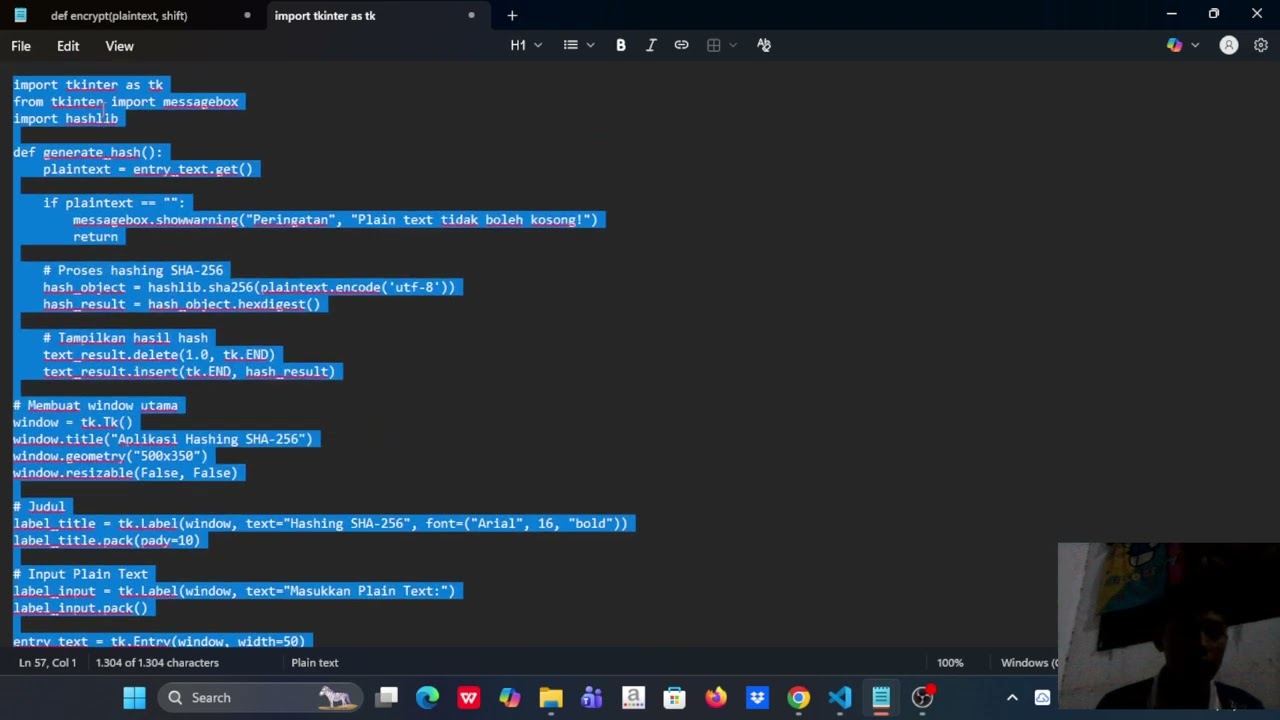Open the File menu
The height and width of the screenshot is (720, 1280).
click(21, 46)
